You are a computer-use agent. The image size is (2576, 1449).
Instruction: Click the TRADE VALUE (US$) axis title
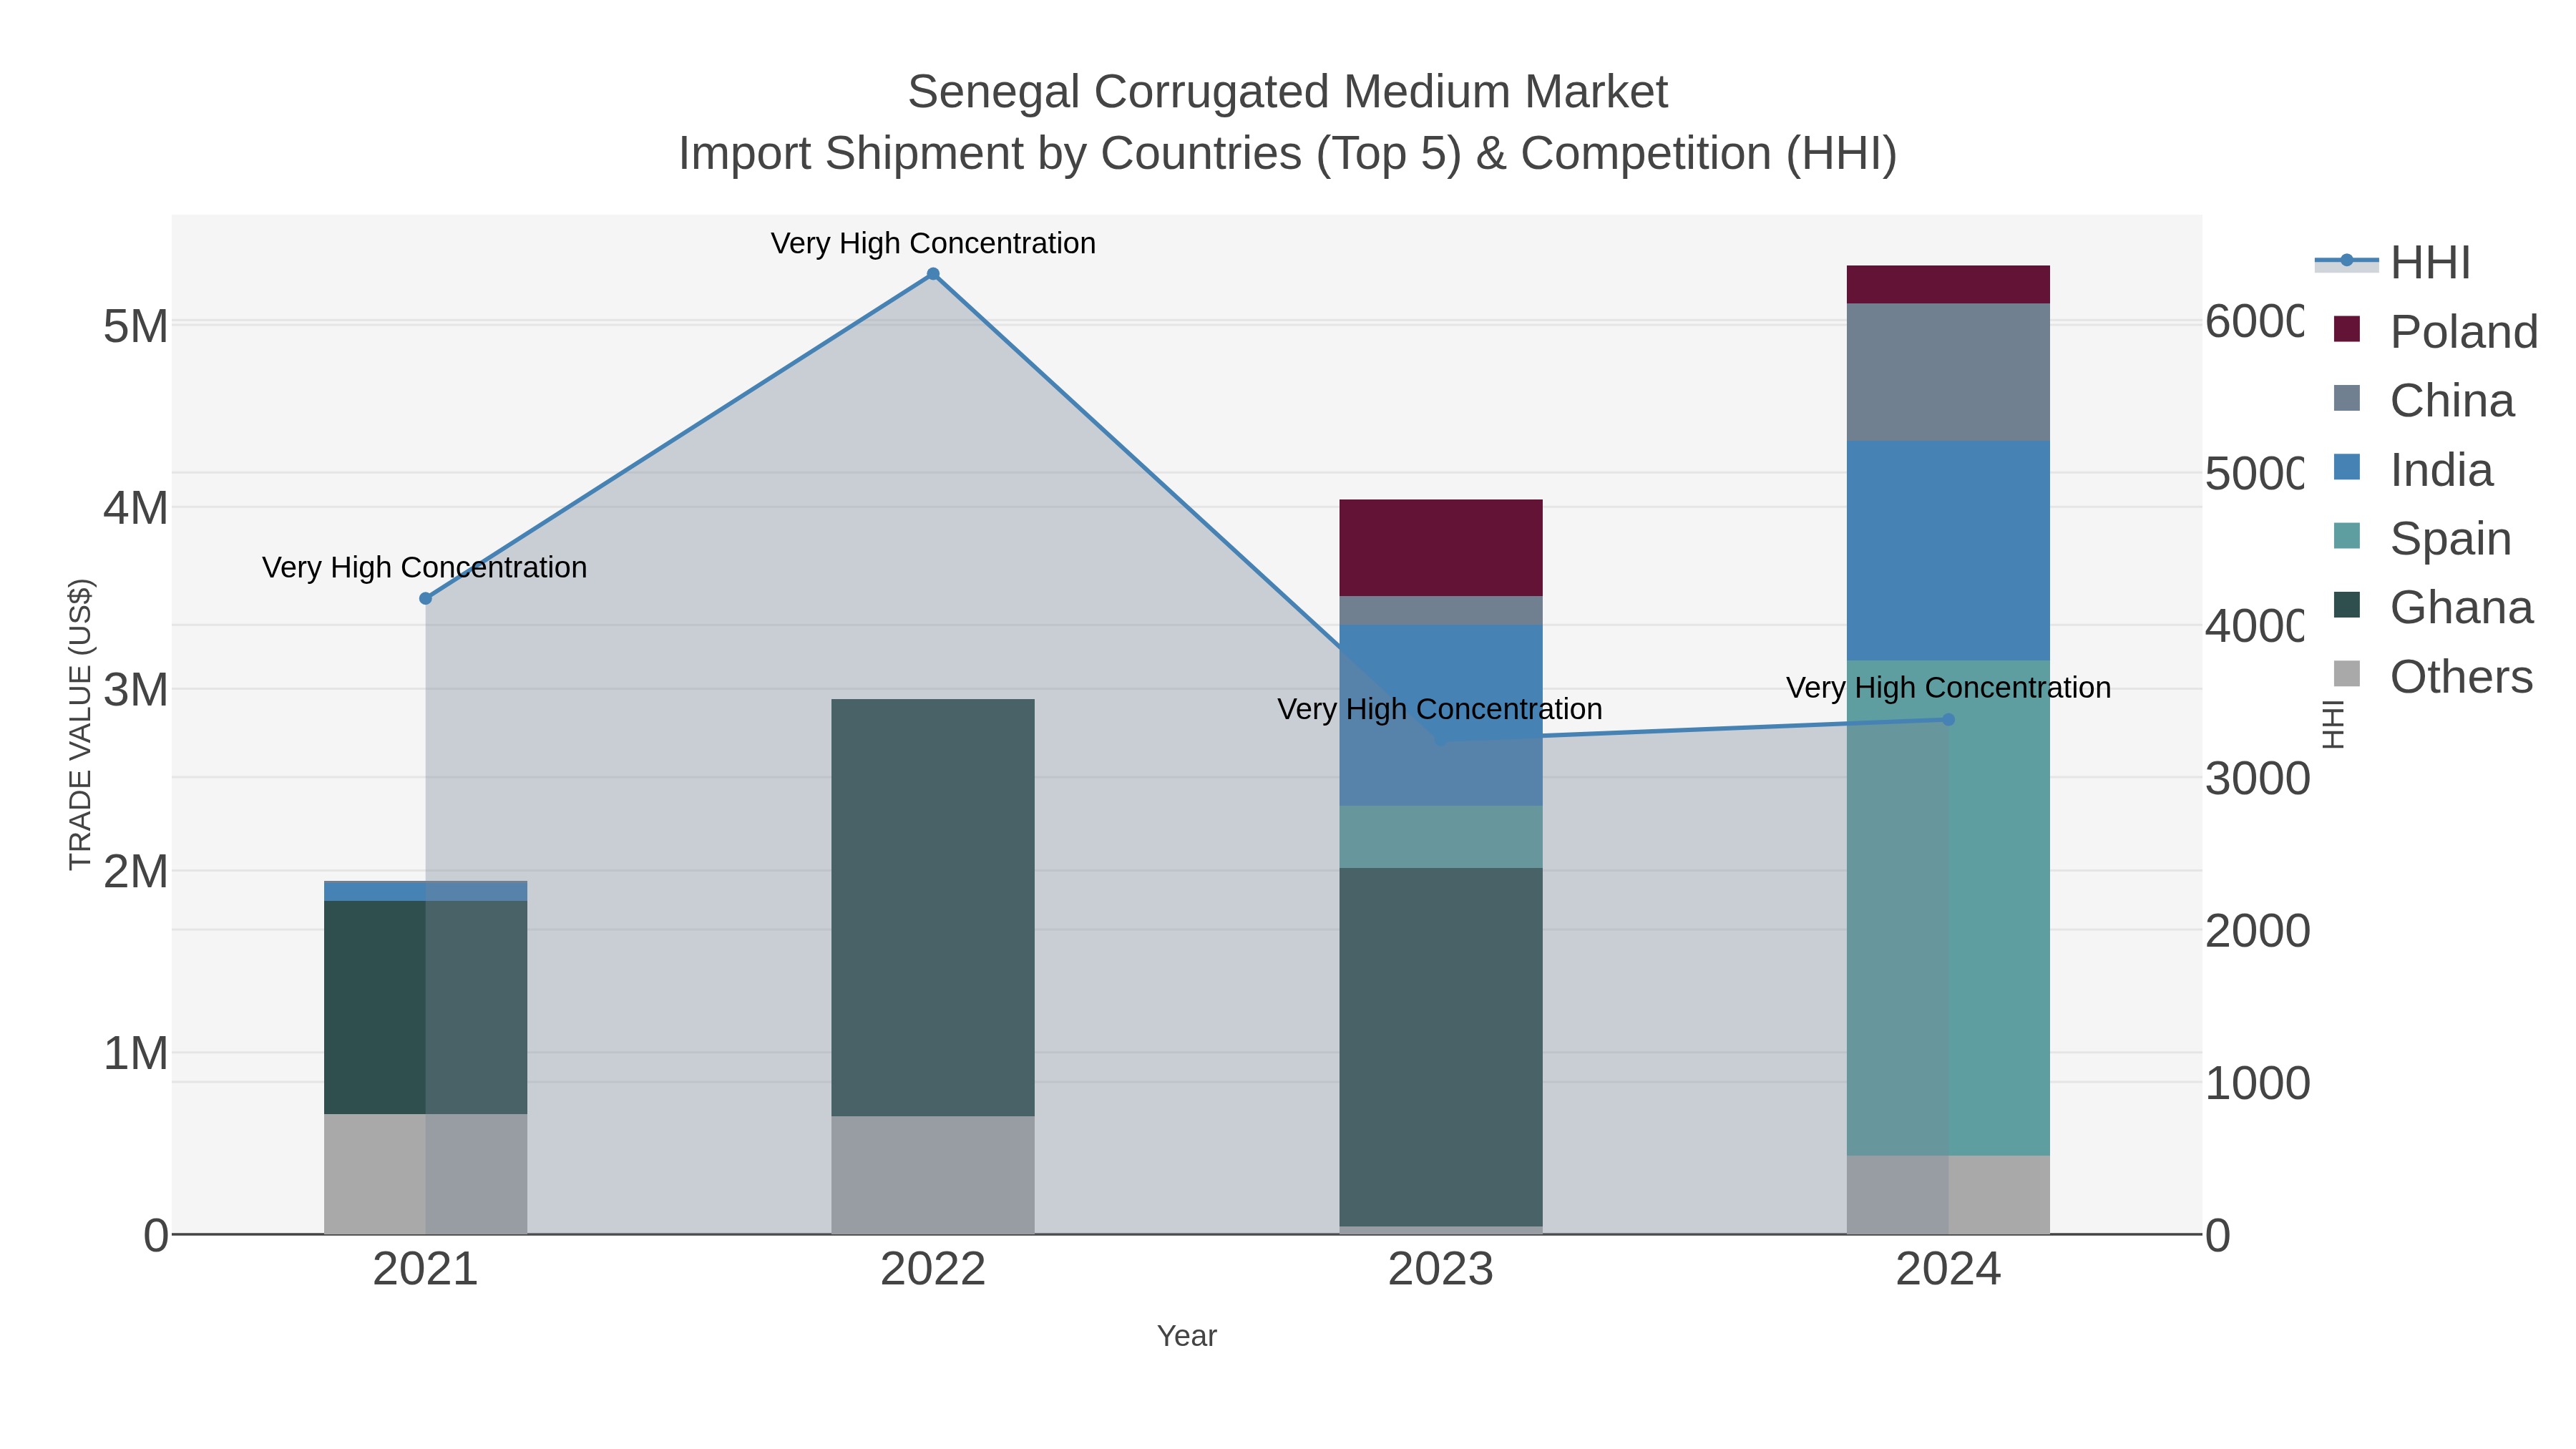80,724
